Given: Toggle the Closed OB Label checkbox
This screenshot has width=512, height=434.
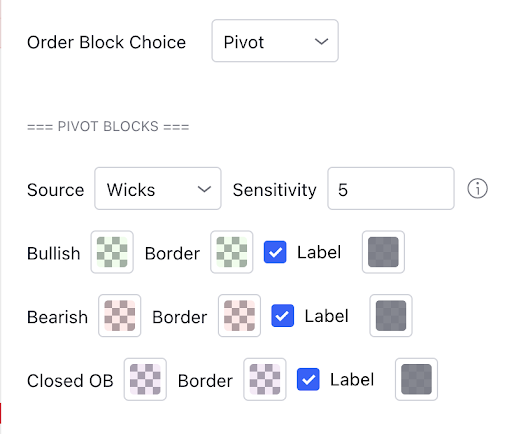Looking at the screenshot, I should pos(308,379).
